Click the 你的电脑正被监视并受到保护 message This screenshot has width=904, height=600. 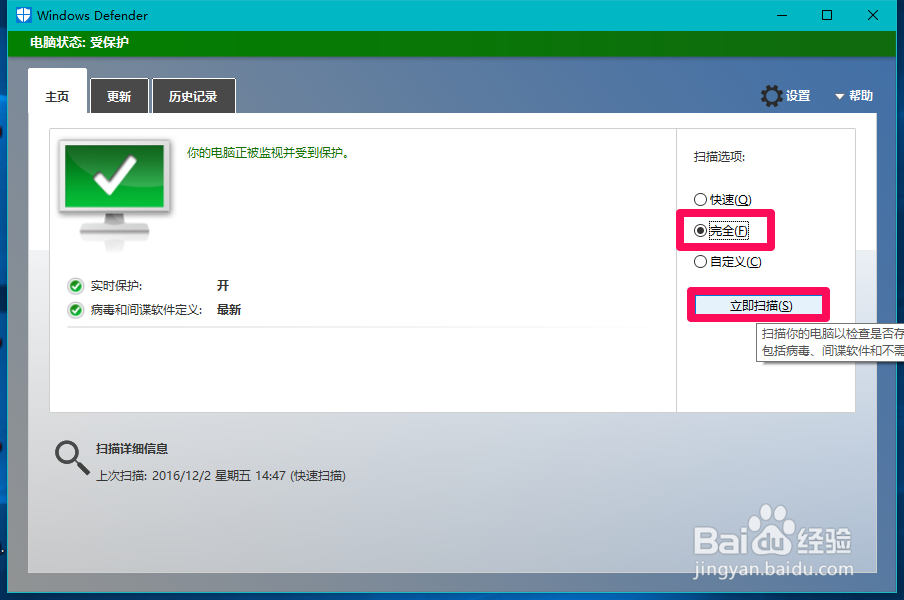click(268, 153)
